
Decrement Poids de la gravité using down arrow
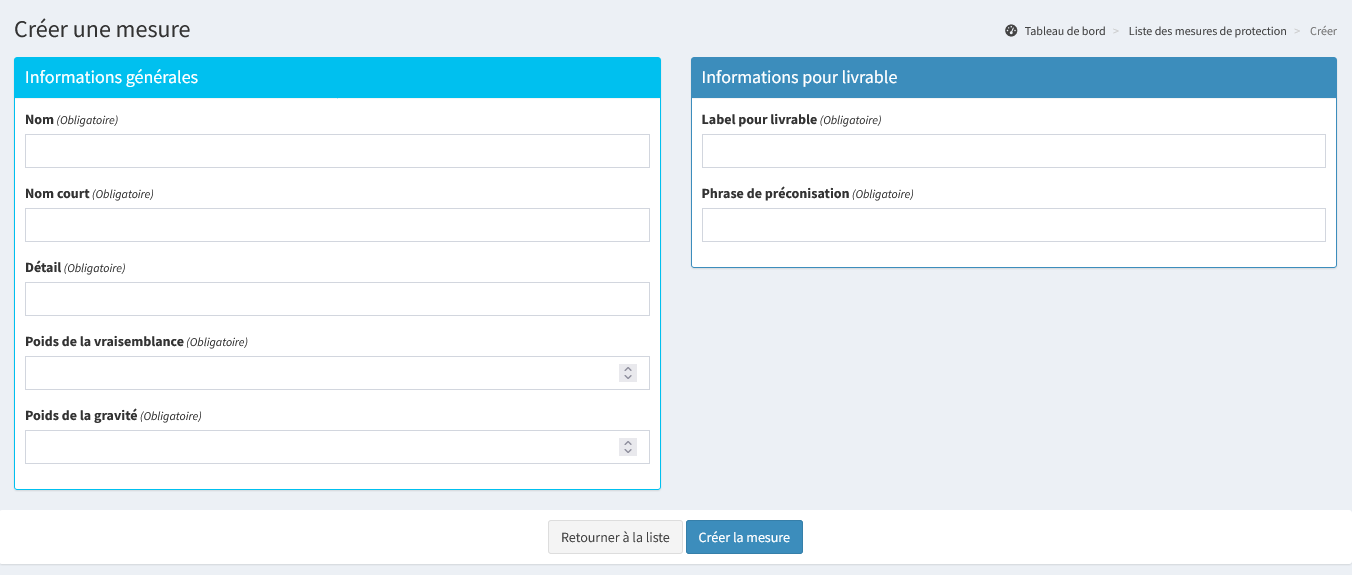point(628,452)
